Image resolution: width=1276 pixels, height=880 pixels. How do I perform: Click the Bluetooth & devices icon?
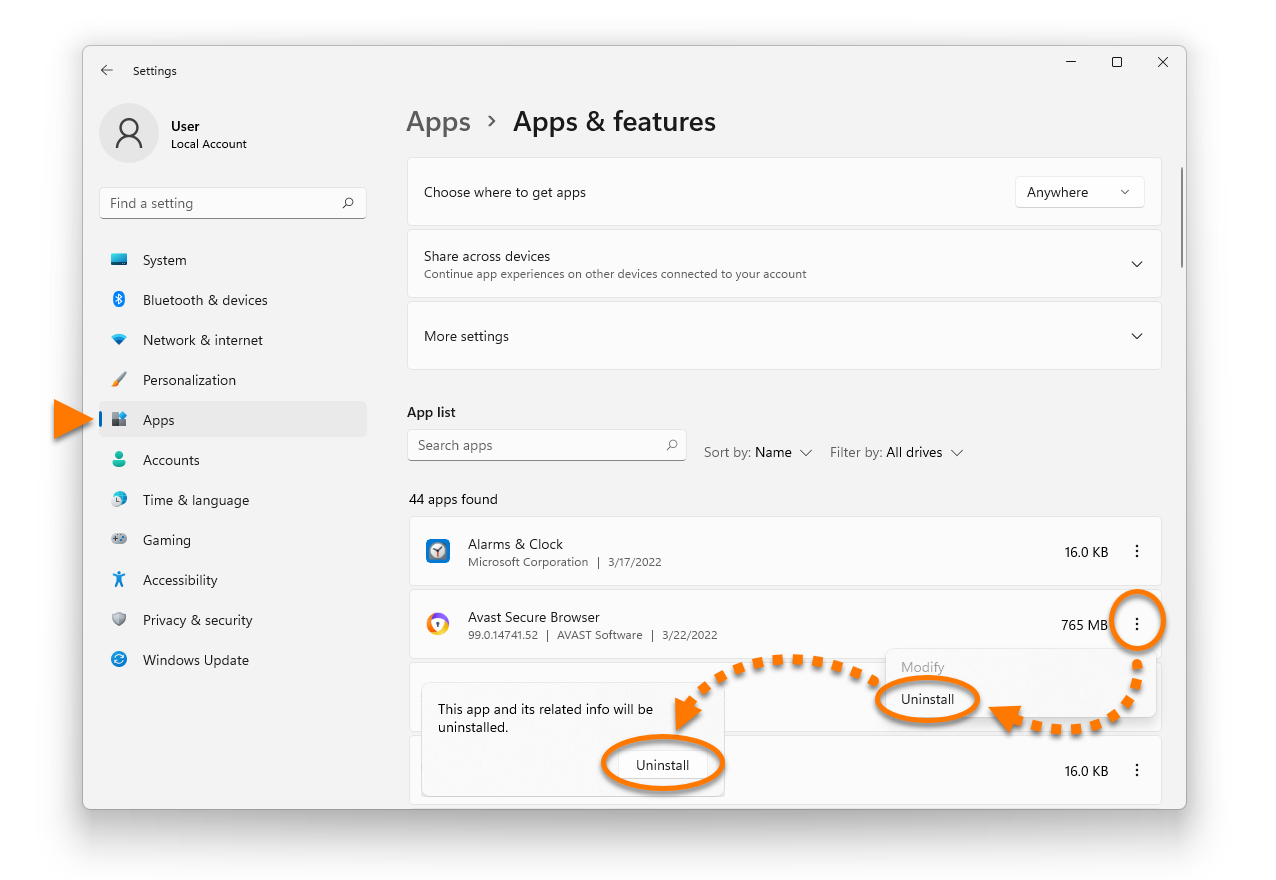click(119, 300)
